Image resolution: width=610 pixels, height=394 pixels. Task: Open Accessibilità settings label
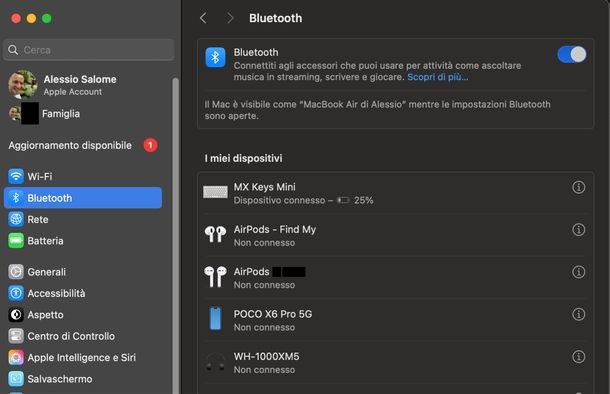pos(56,293)
